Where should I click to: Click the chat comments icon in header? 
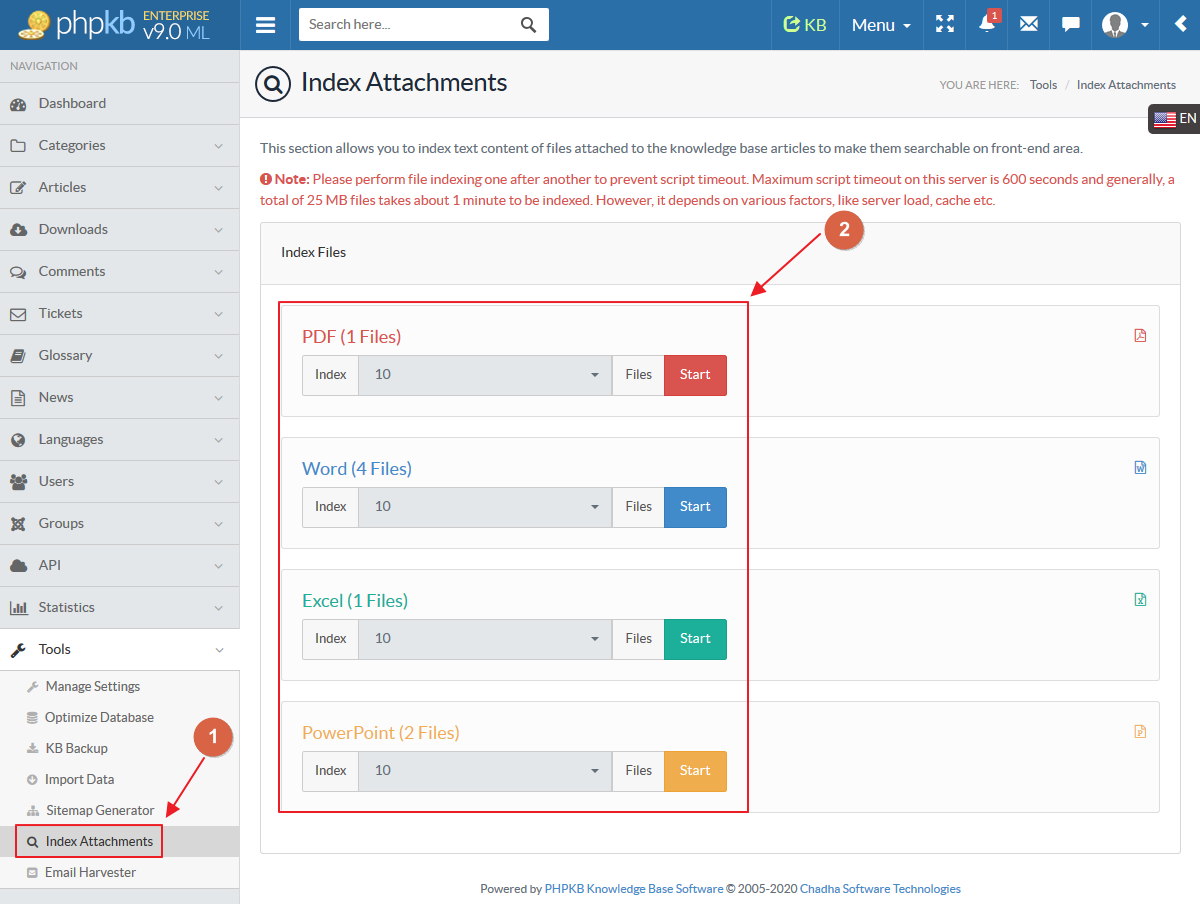point(1070,25)
